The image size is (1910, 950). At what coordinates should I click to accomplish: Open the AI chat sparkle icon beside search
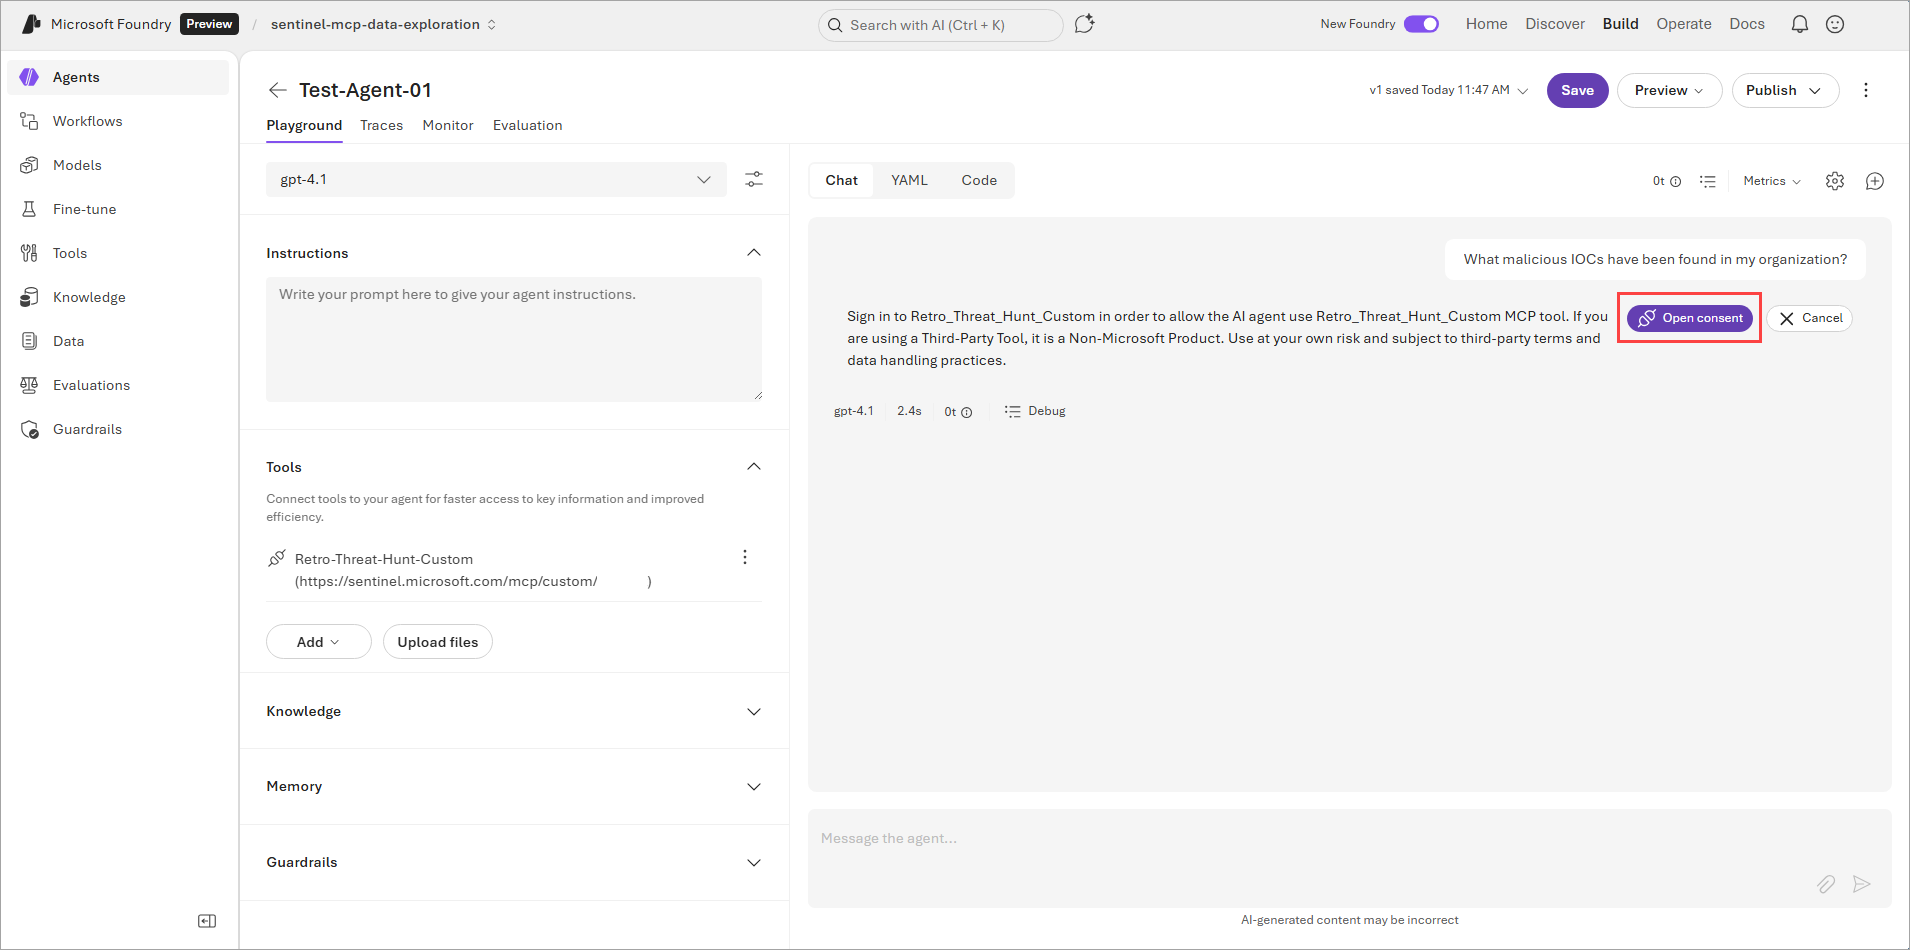(1085, 24)
